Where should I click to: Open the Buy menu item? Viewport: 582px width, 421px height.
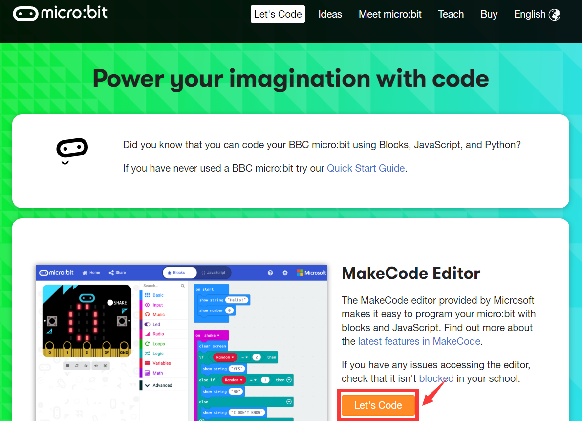(x=488, y=14)
